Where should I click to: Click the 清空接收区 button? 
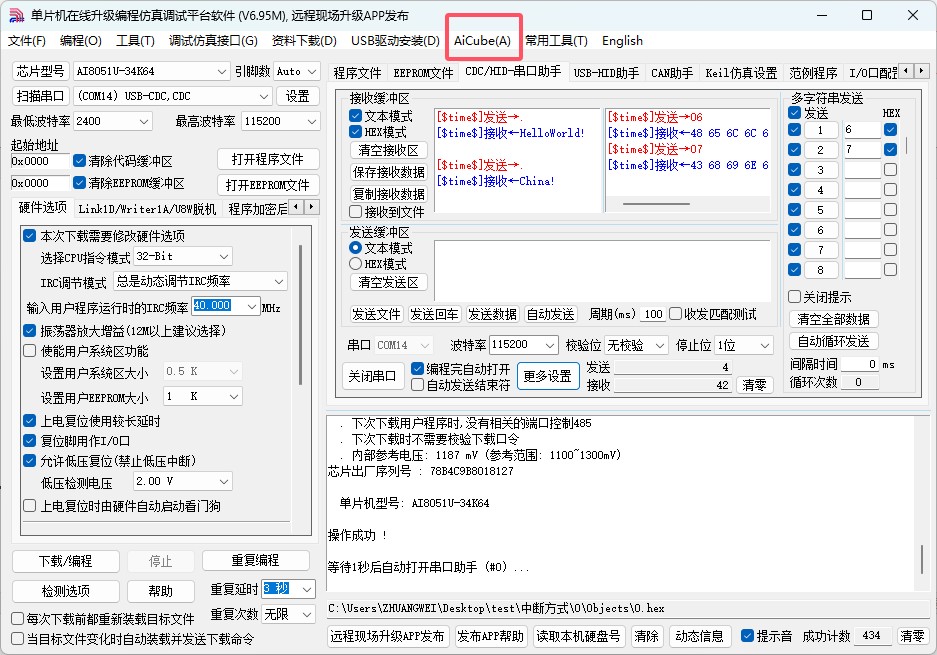(x=388, y=150)
